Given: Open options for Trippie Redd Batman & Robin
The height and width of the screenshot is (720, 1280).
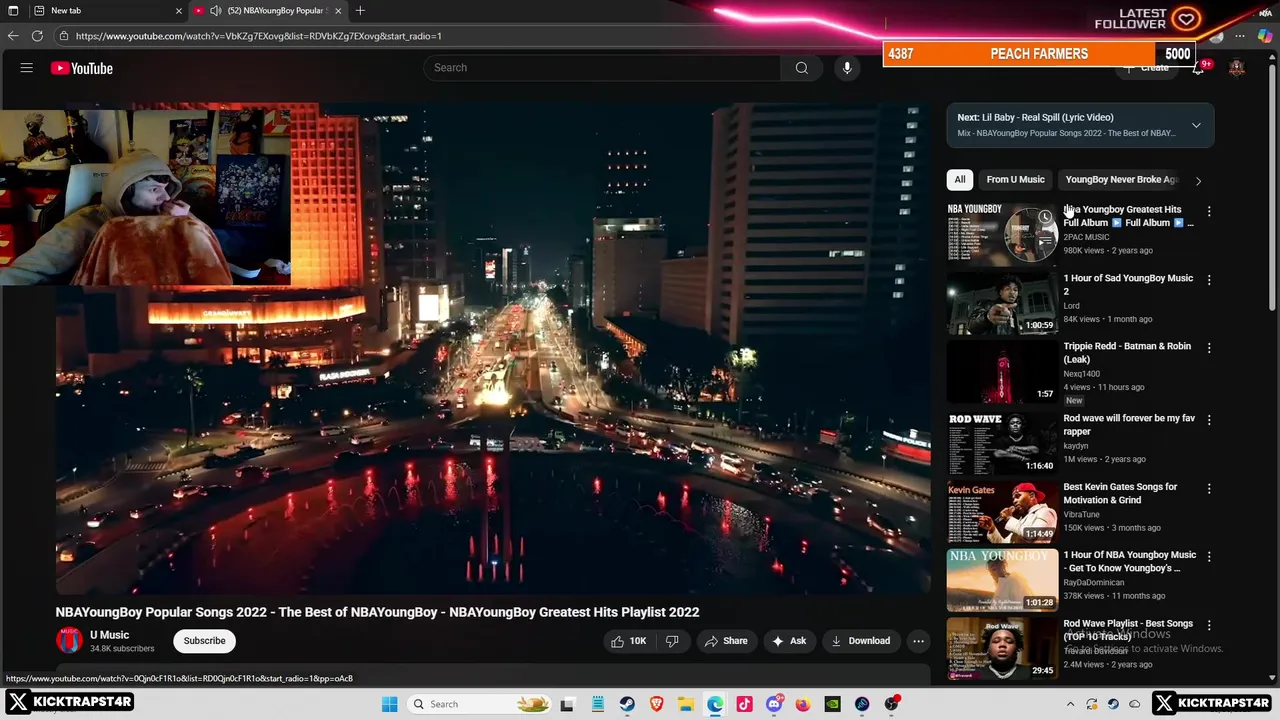Looking at the screenshot, I should (x=1209, y=348).
